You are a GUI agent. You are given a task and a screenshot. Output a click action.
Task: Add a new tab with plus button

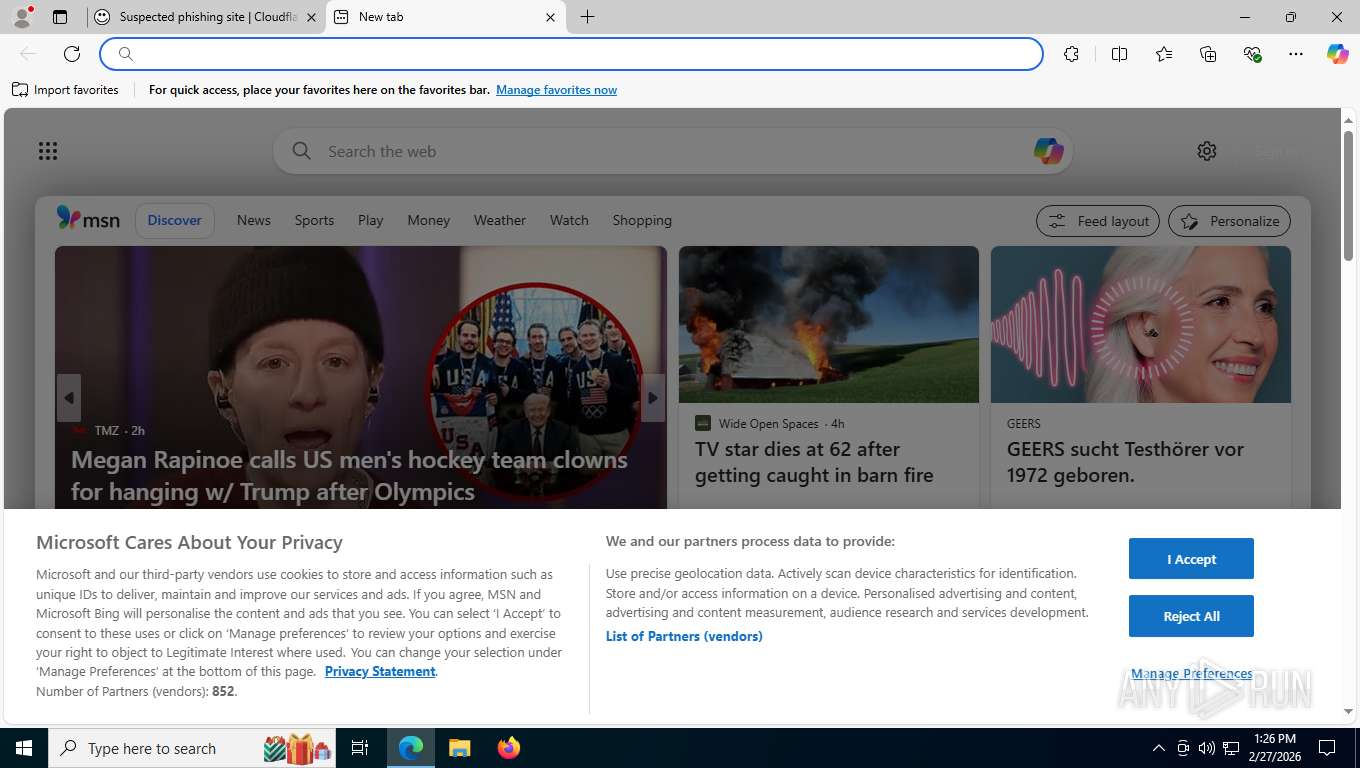click(x=587, y=17)
